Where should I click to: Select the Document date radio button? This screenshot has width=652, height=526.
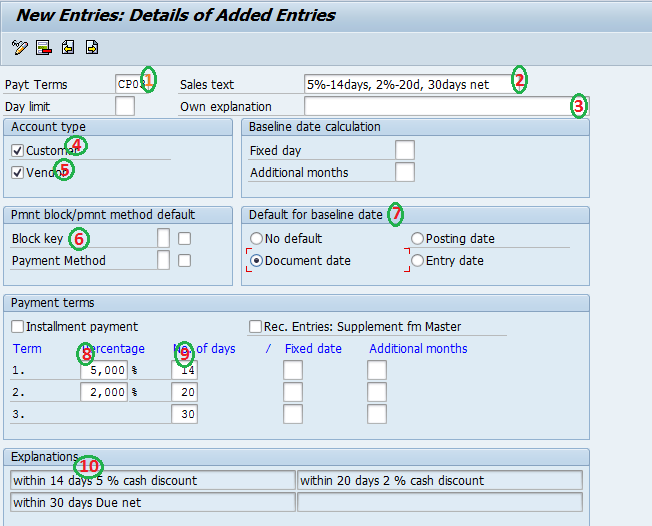click(257, 261)
